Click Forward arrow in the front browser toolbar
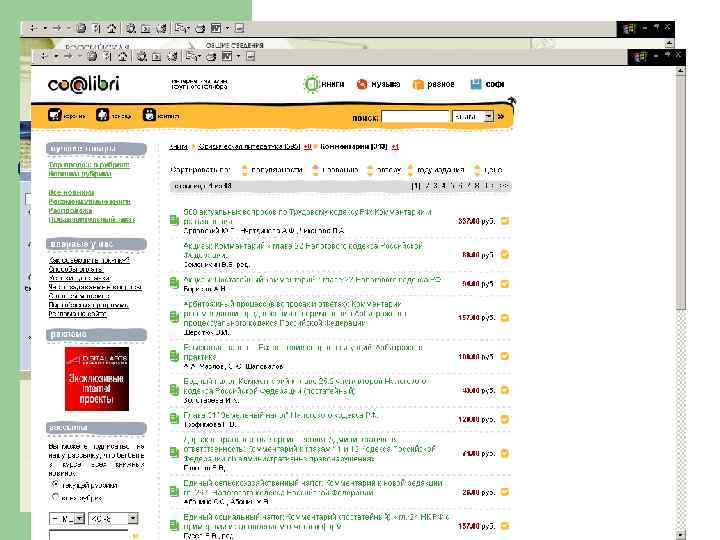 pos(68,56)
